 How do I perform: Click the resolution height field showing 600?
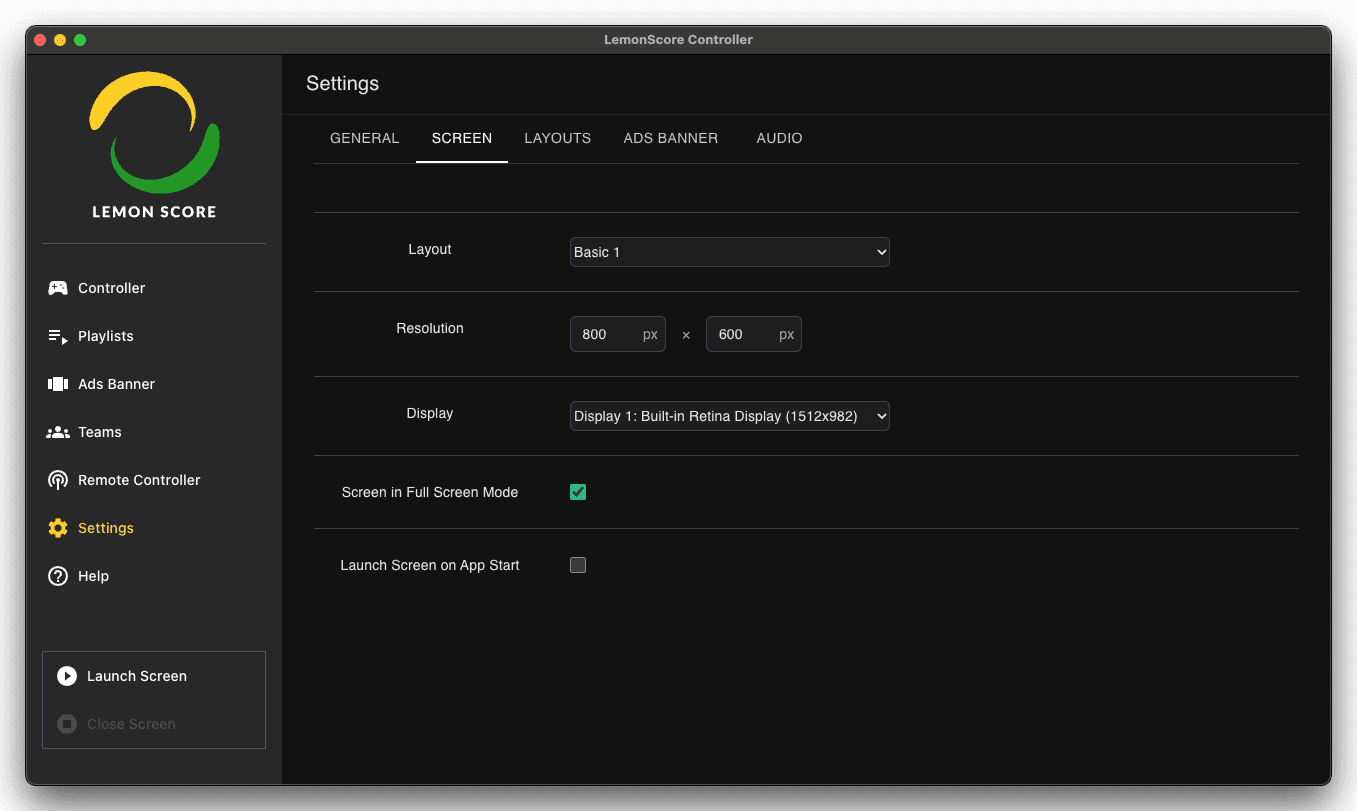pos(742,334)
